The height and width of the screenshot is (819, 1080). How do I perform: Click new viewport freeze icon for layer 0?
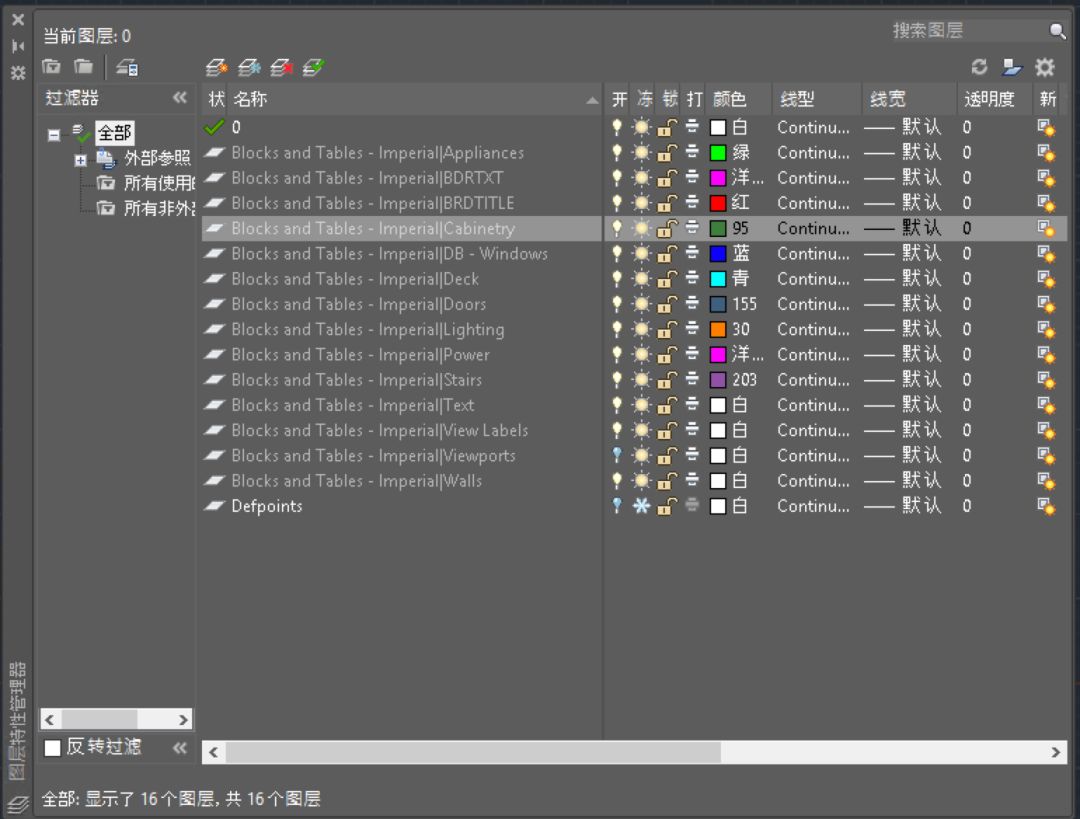click(x=1046, y=127)
